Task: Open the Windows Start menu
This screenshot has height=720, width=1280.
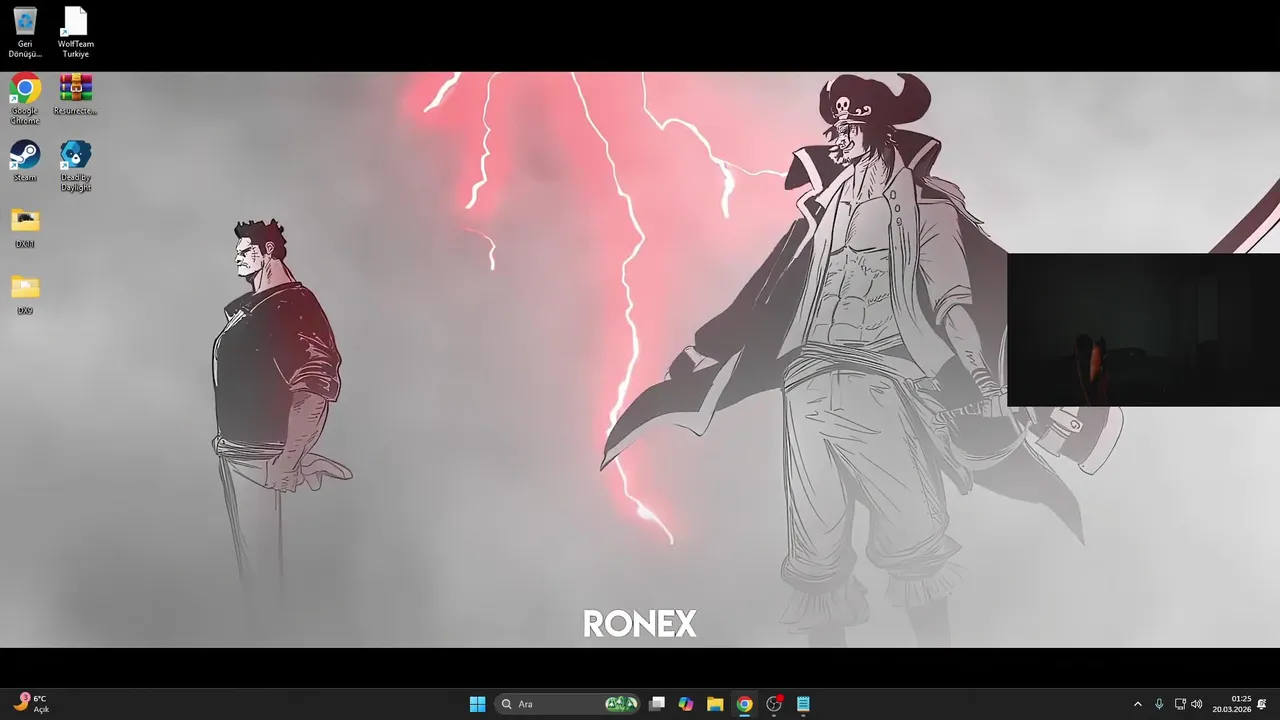Action: point(477,704)
